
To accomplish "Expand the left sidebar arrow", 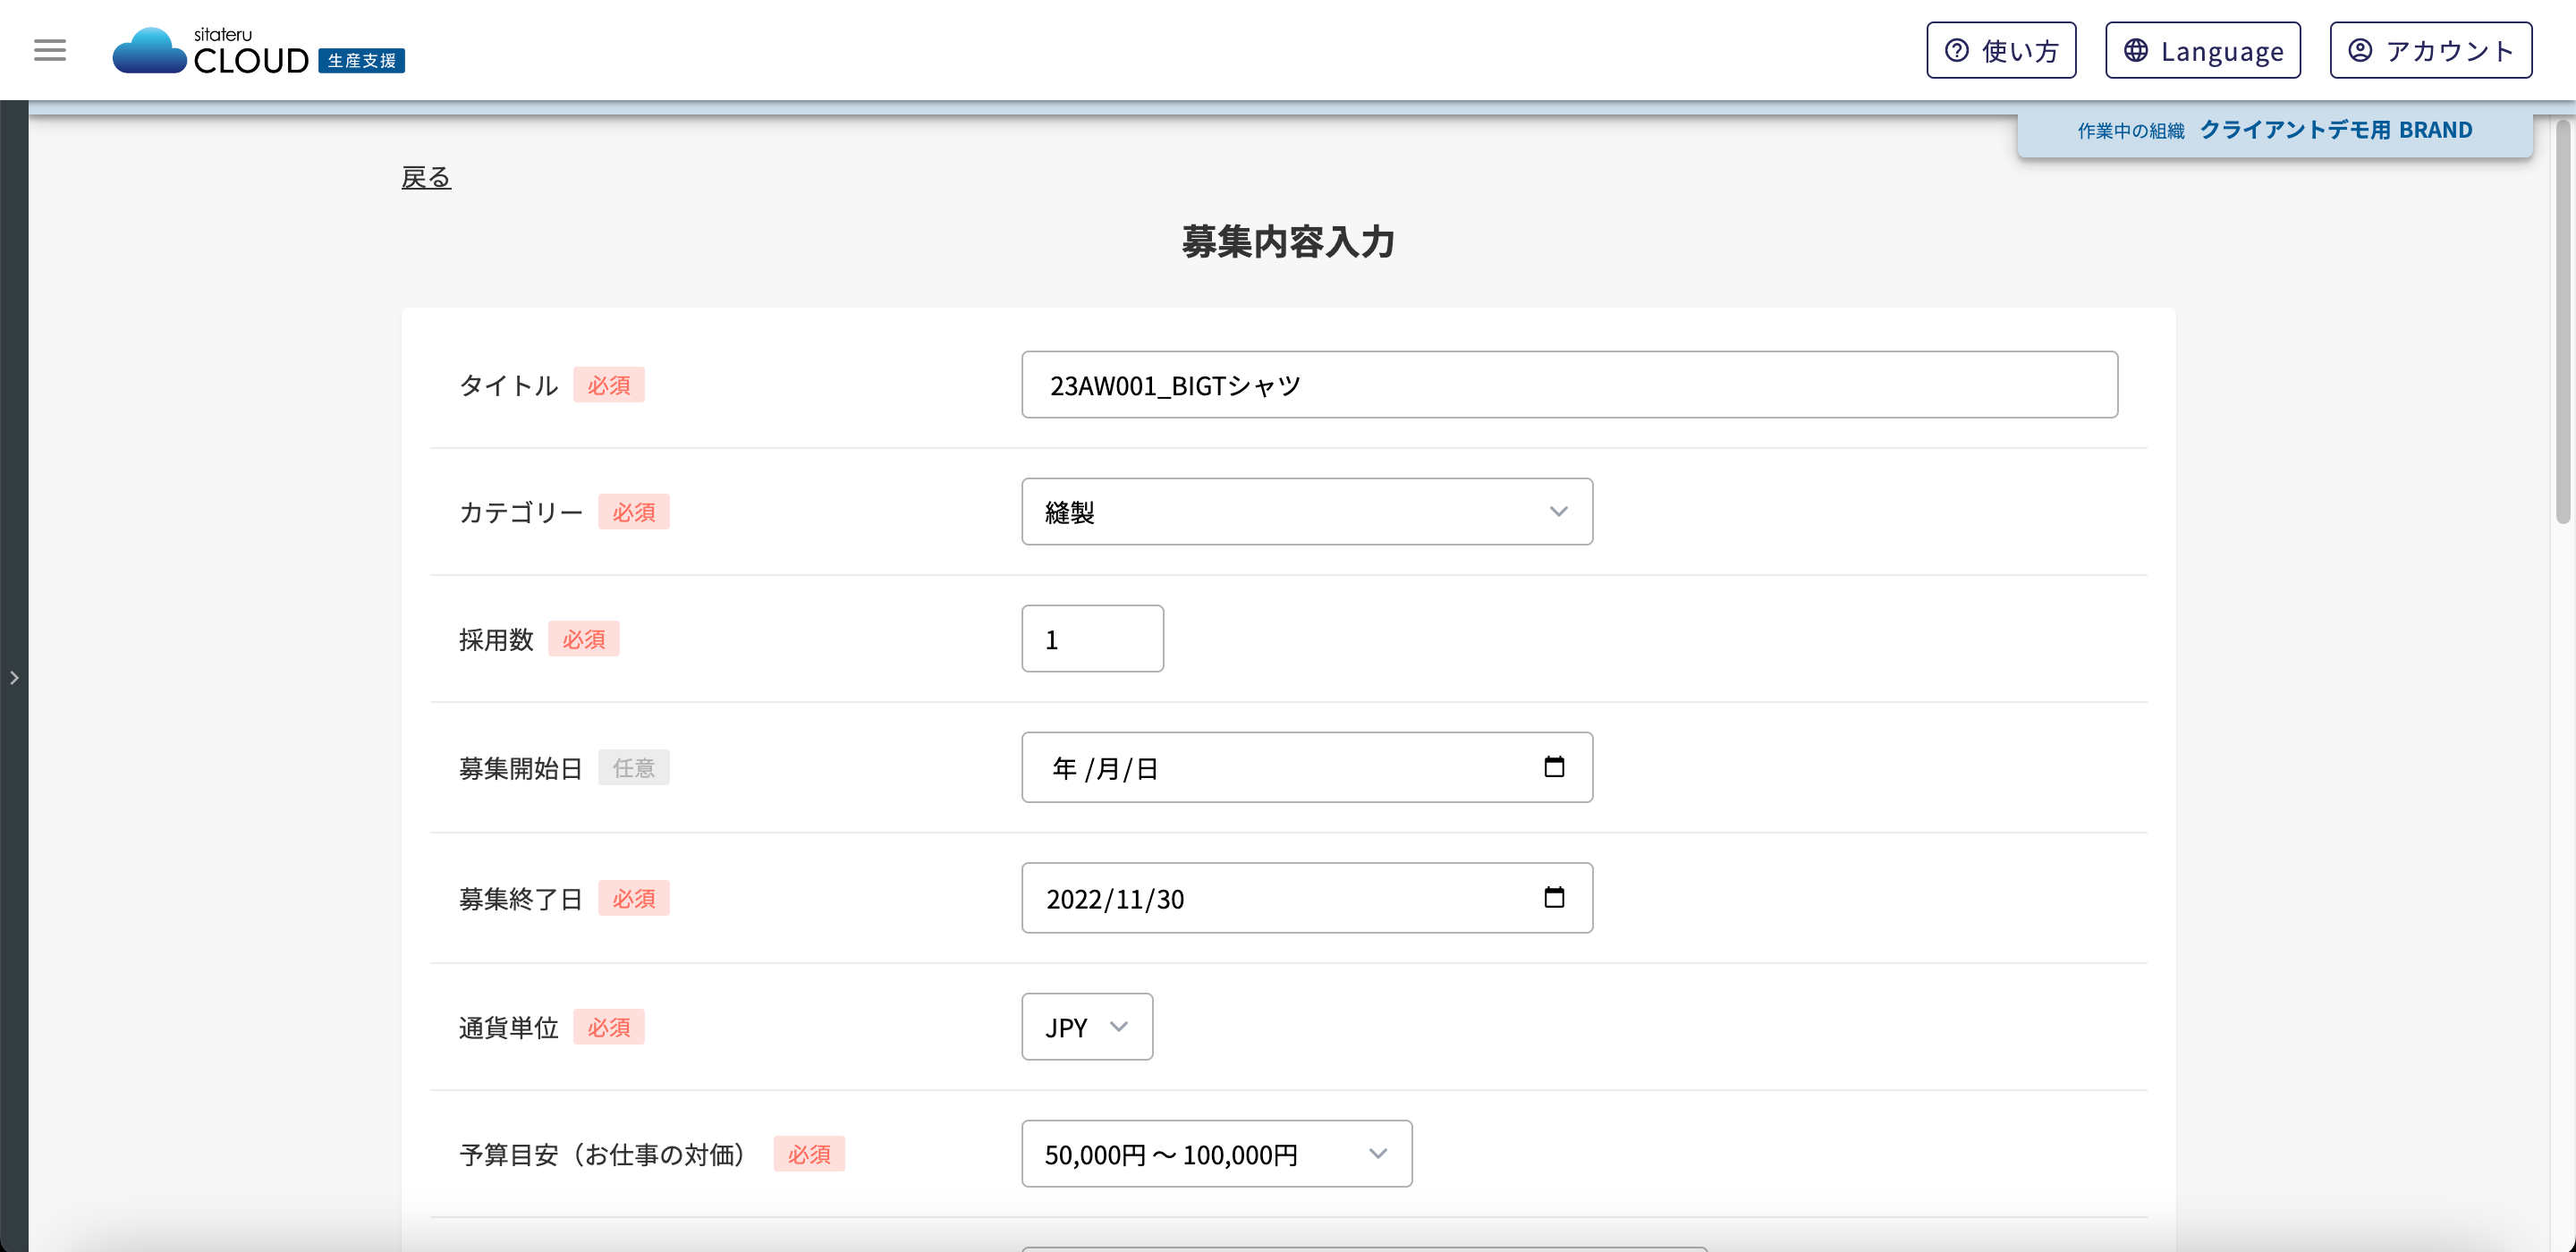I will pyautogui.click(x=14, y=678).
